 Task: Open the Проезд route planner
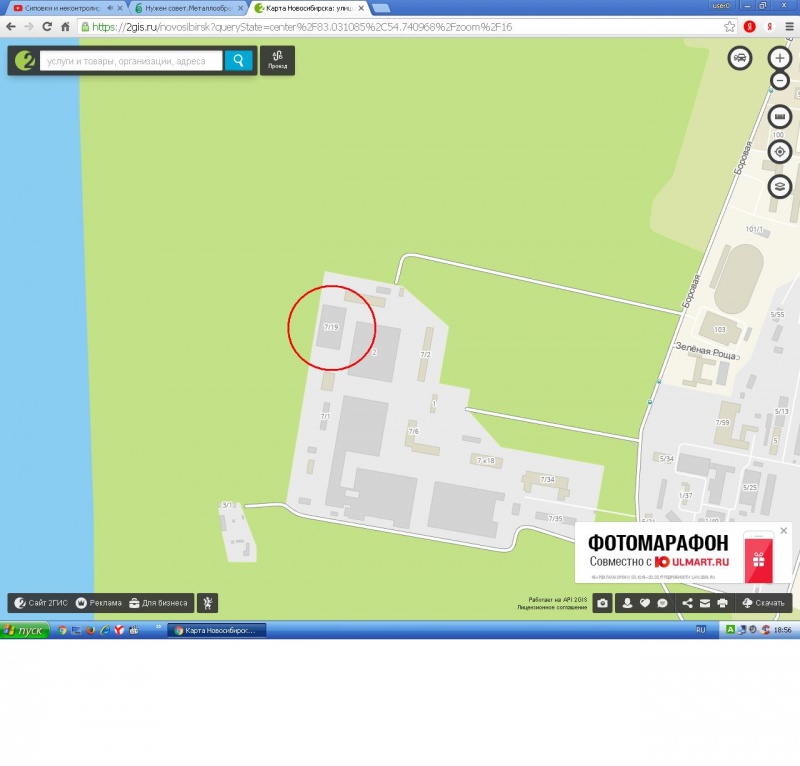(x=277, y=61)
